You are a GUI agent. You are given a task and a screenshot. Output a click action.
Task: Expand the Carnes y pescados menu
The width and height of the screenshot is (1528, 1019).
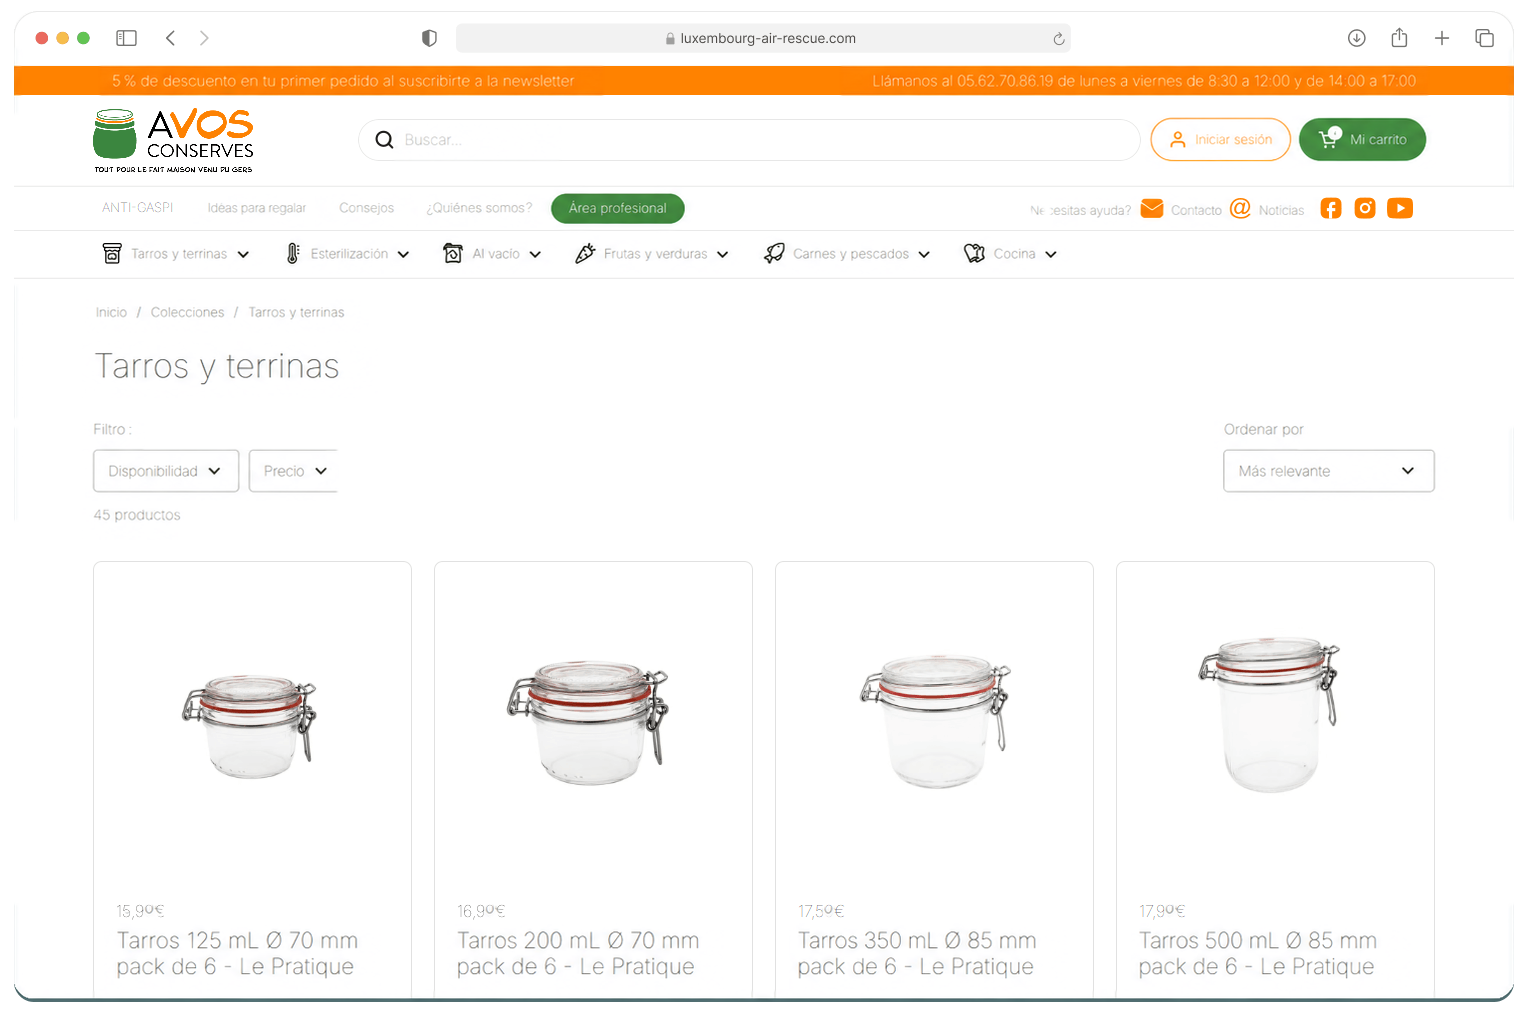click(x=847, y=254)
